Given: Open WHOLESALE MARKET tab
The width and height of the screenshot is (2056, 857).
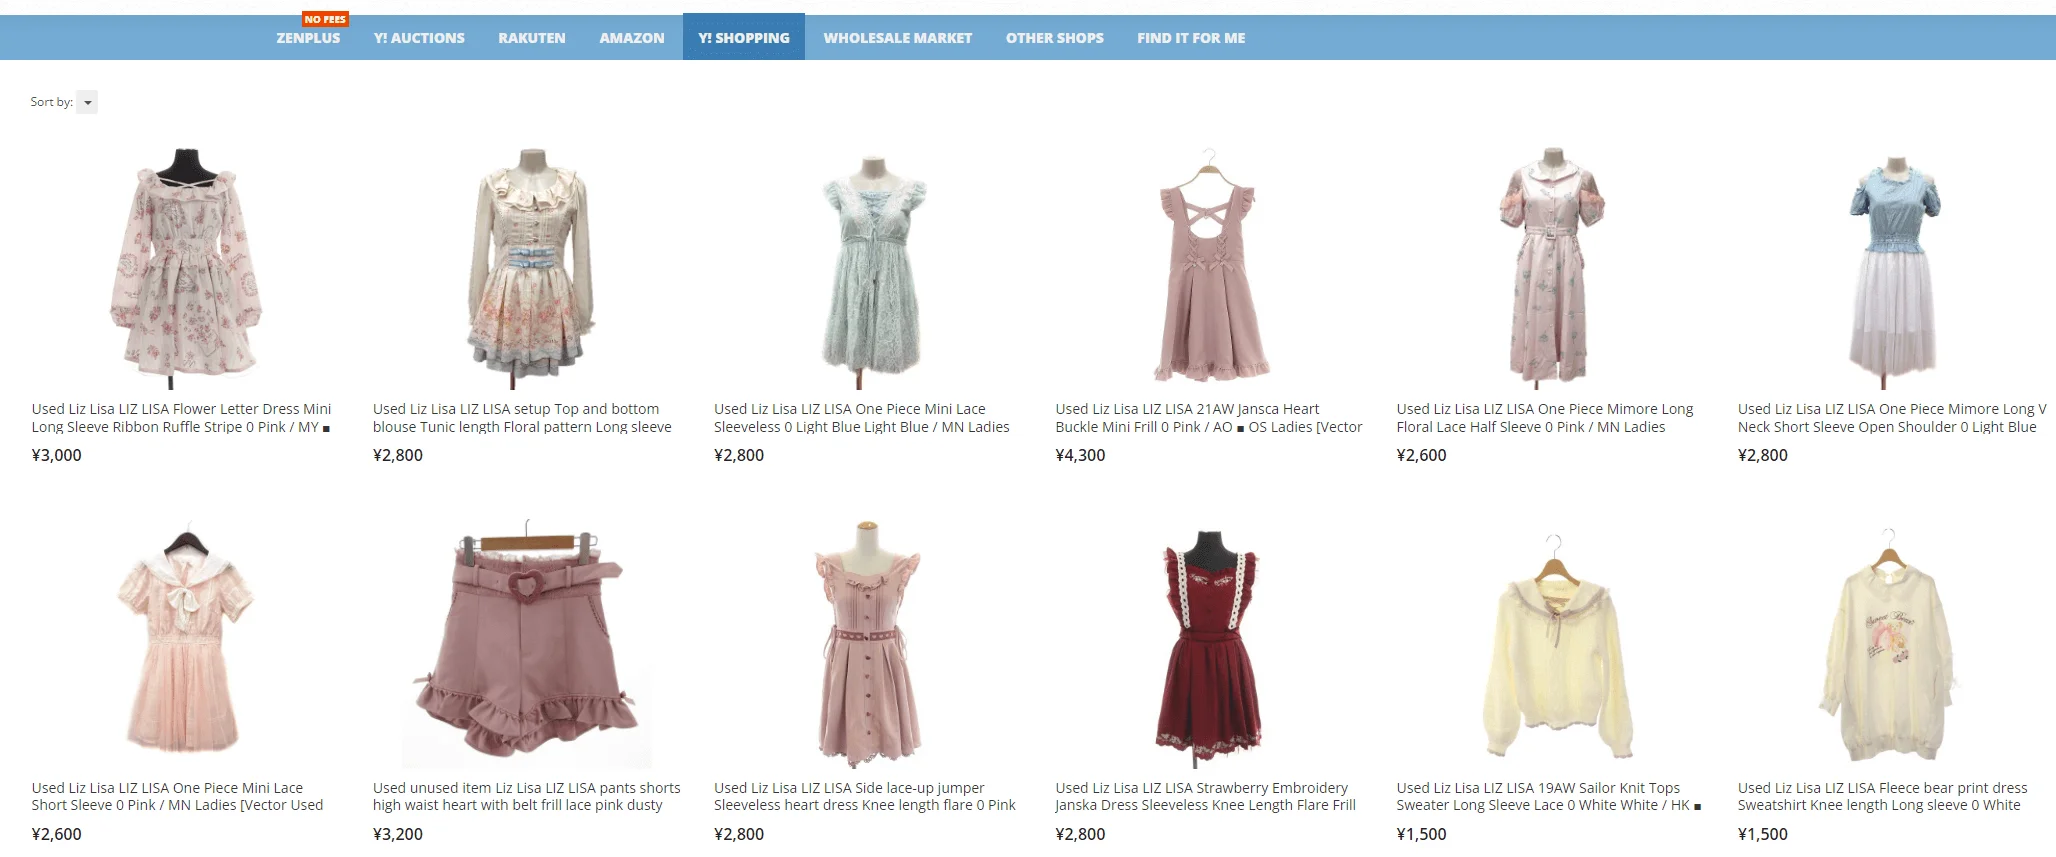Looking at the screenshot, I should pyautogui.click(x=898, y=38).
